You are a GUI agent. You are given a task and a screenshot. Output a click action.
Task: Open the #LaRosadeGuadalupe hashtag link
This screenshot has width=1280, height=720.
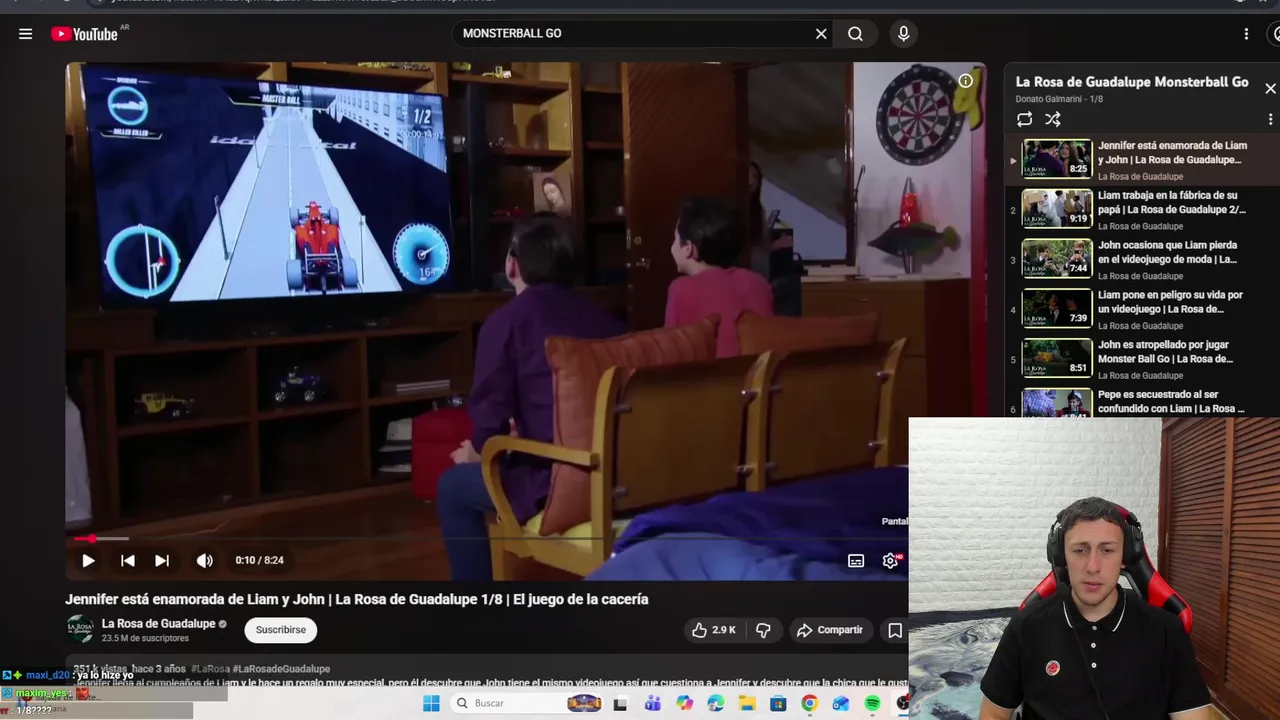282,669
